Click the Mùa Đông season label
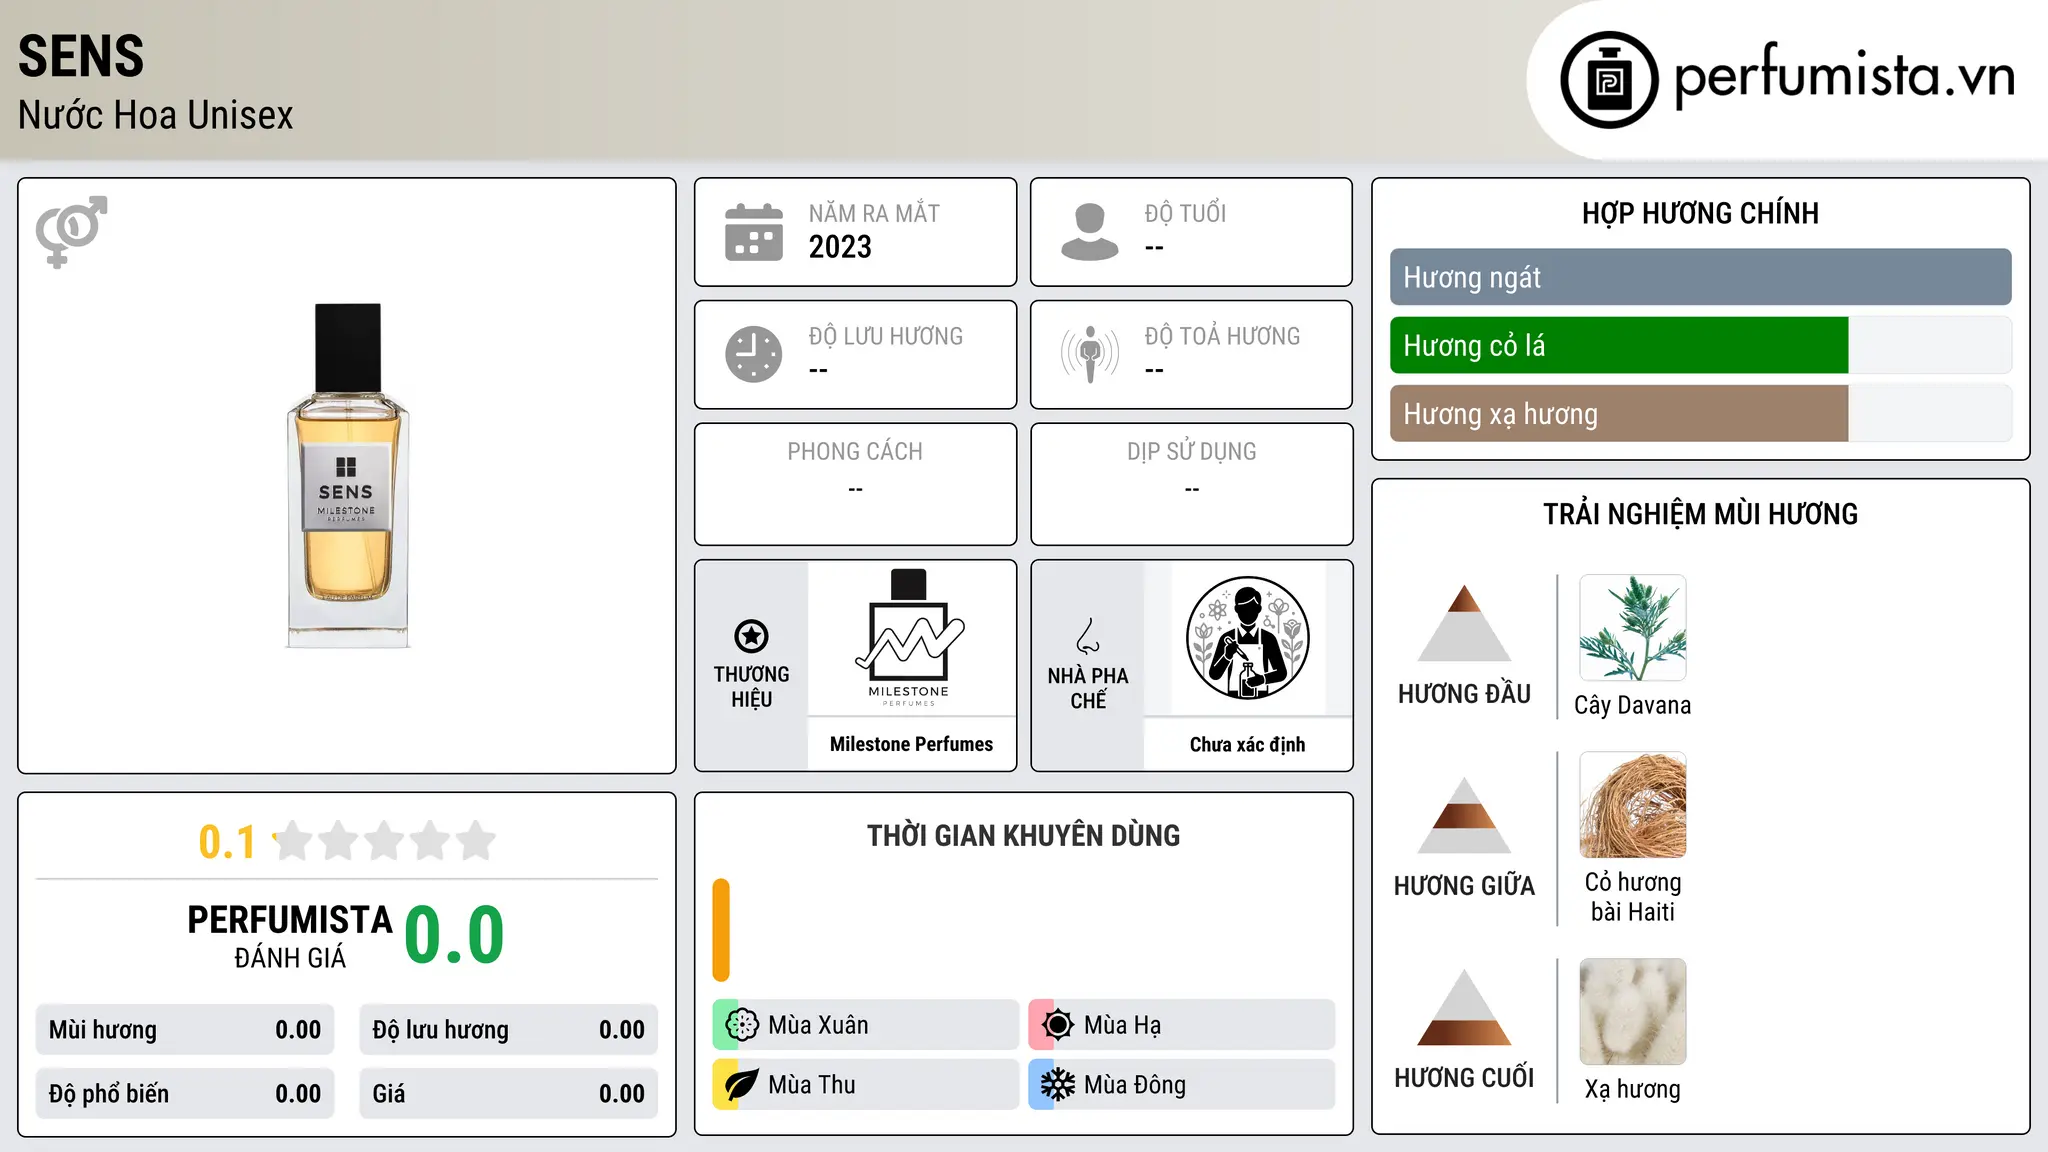2048x1152 pixels. 1134,1085
